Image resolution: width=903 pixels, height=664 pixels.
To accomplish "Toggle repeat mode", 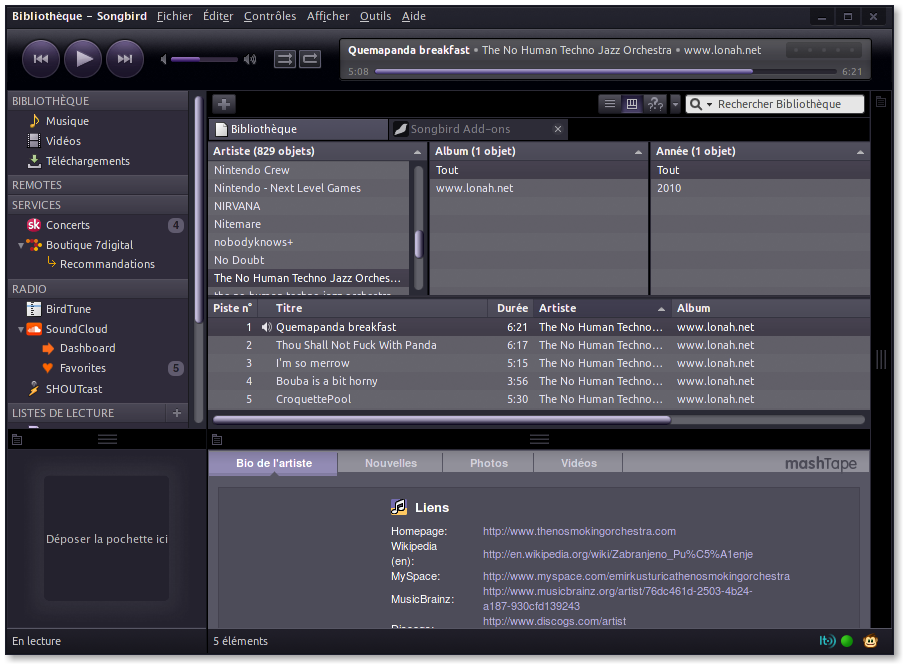I will point(310,59).
